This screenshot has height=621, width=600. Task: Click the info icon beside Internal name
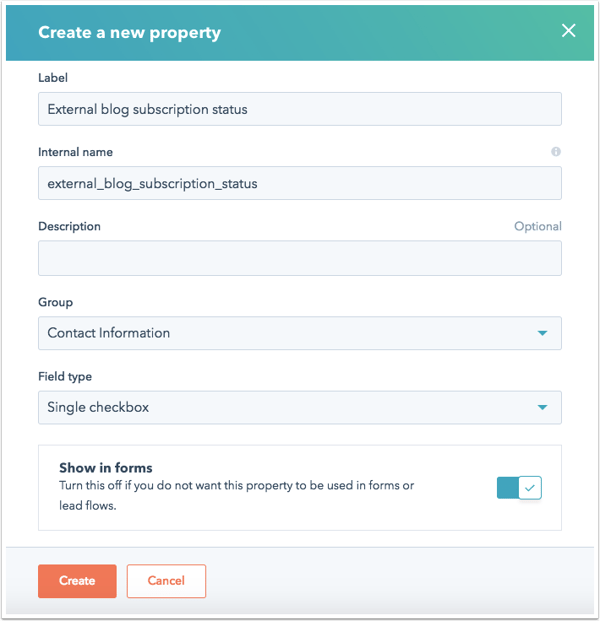pyautogui.click(x=556, y=152)
